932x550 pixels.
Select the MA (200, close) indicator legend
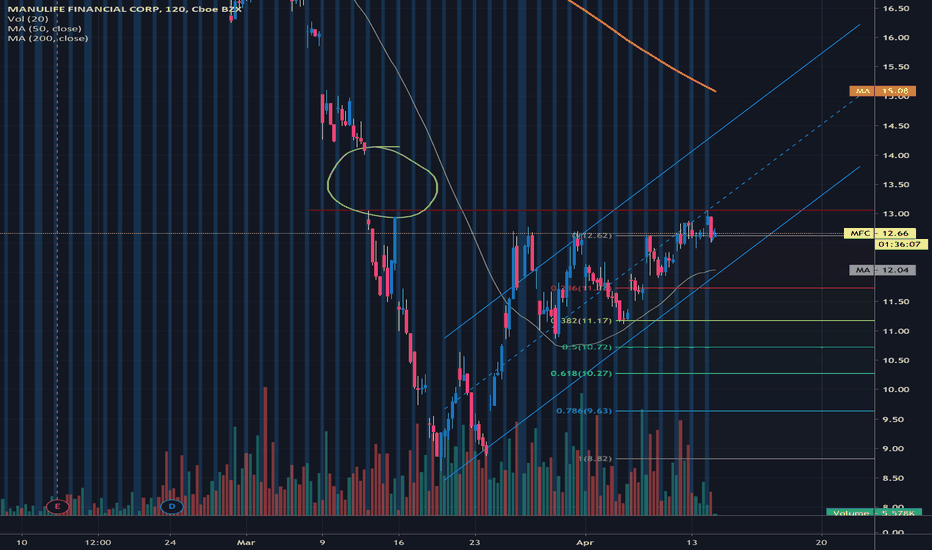click(48, 38)
